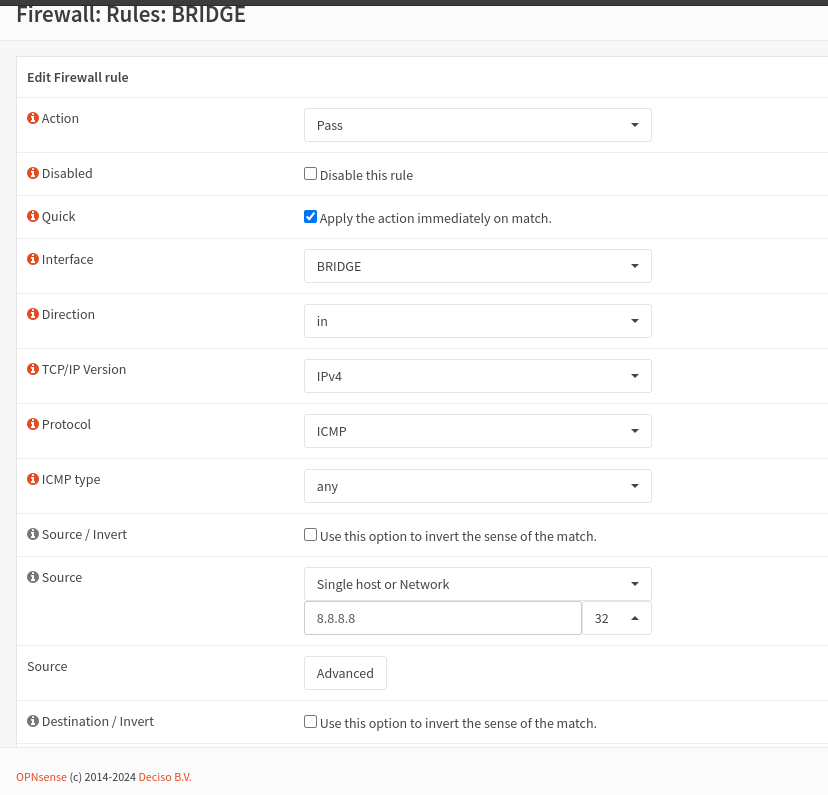Click the Advanced button under Source
This screenshot has height=795, width=828.
point(345,673)
